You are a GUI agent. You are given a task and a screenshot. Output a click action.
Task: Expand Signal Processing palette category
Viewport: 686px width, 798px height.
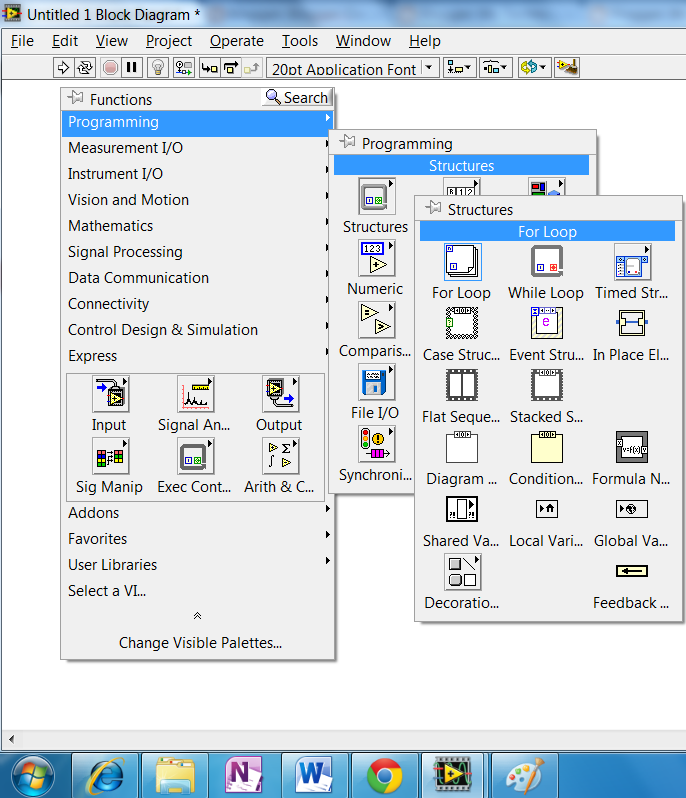tap(197, 251)
